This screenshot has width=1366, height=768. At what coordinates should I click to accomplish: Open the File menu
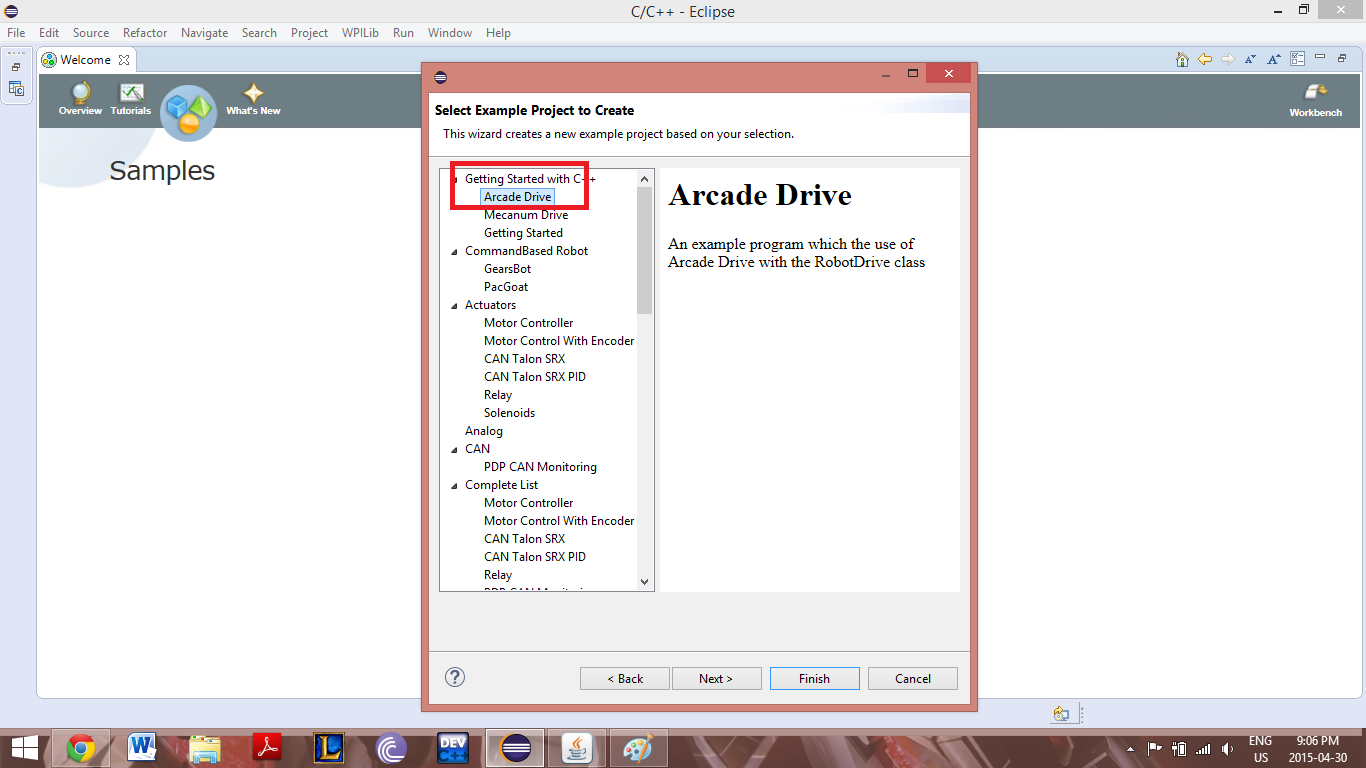tap(16, 33)
